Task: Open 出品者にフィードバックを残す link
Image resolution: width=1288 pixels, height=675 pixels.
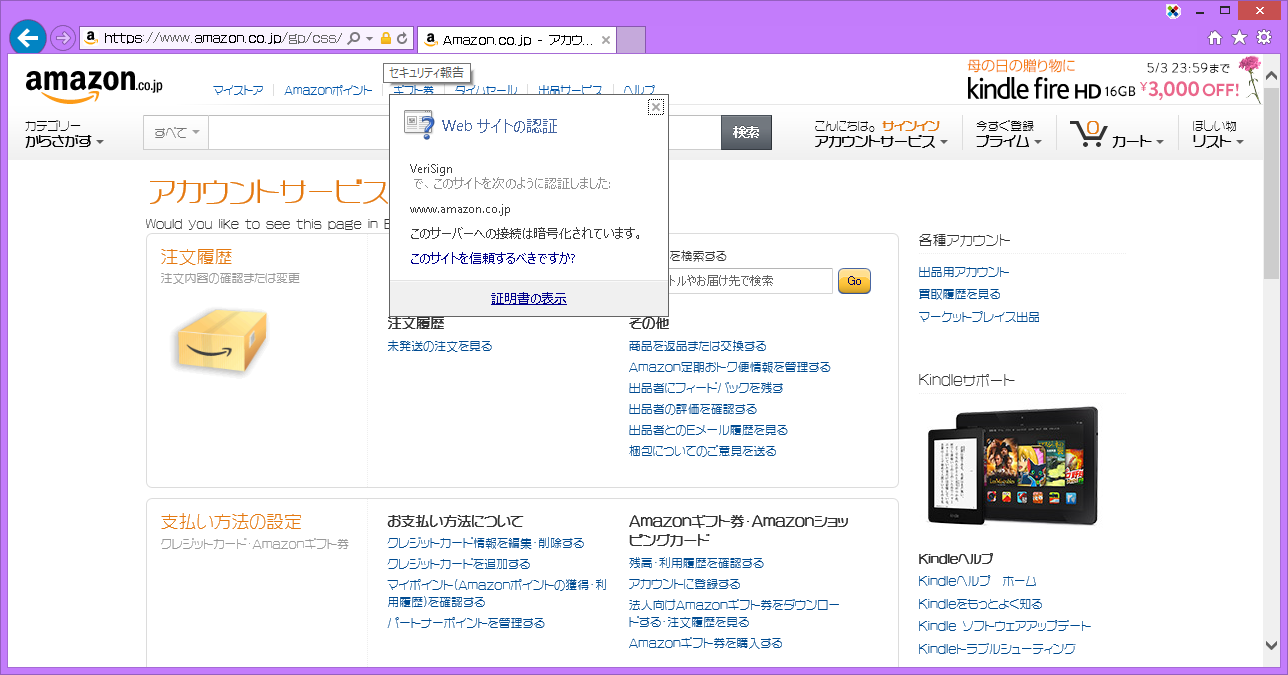Action: coord(706,388)
